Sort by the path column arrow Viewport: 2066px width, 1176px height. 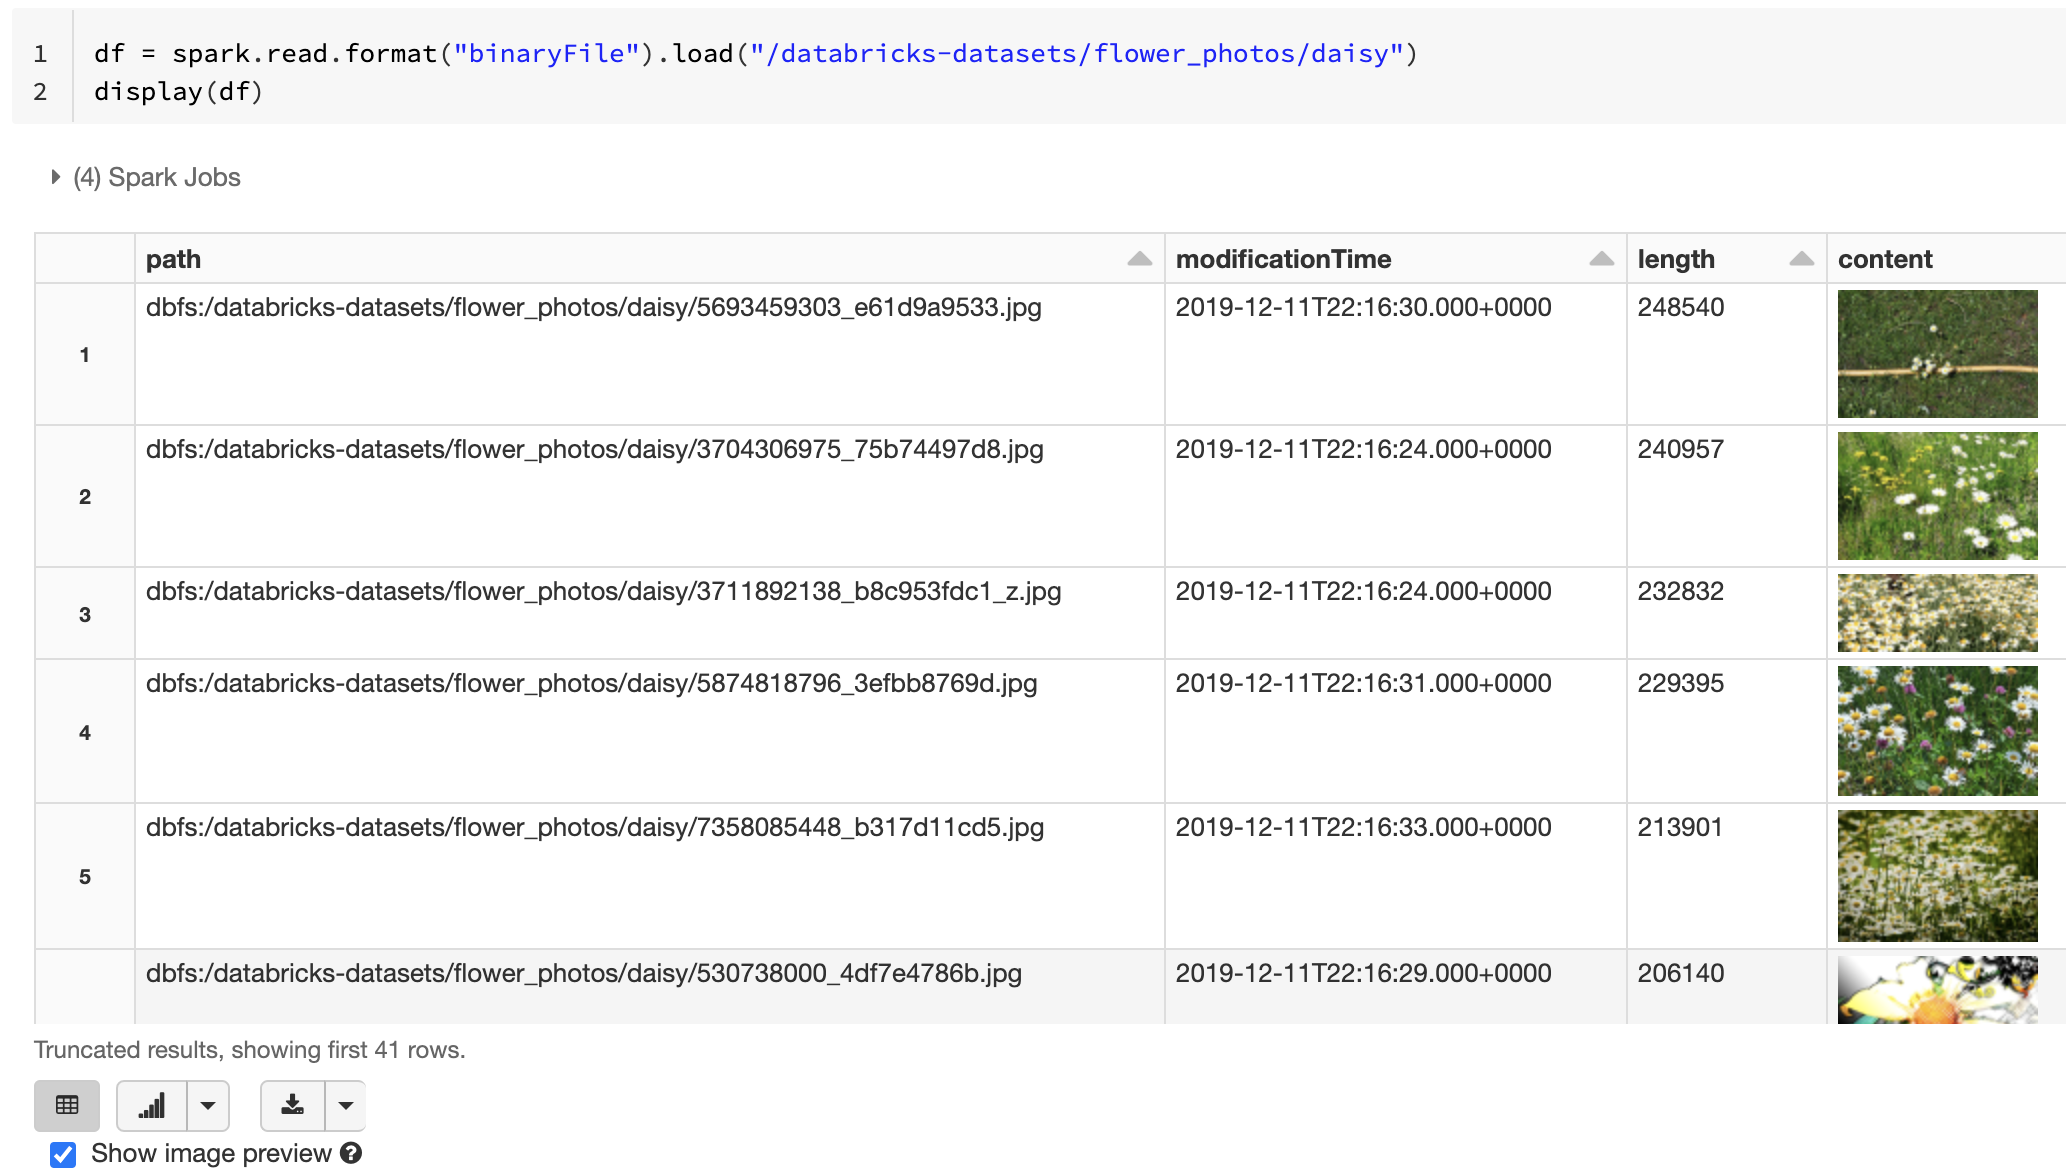(1139, 259)
